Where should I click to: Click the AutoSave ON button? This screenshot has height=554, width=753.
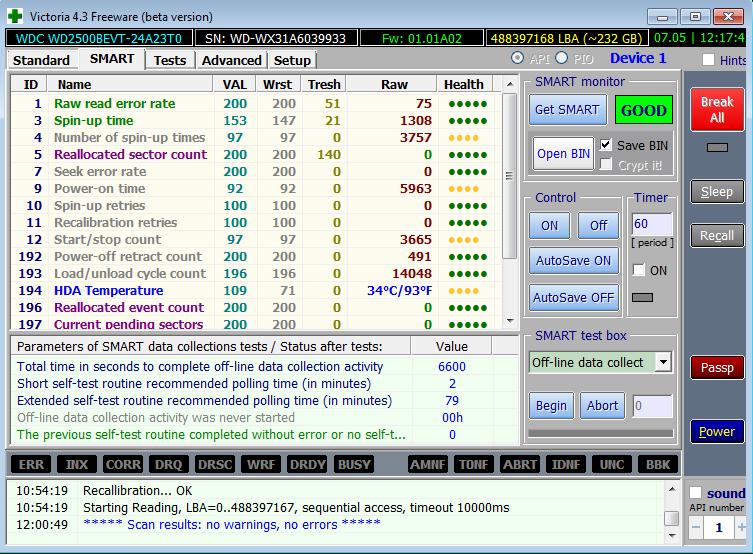[x=573, y=261]
